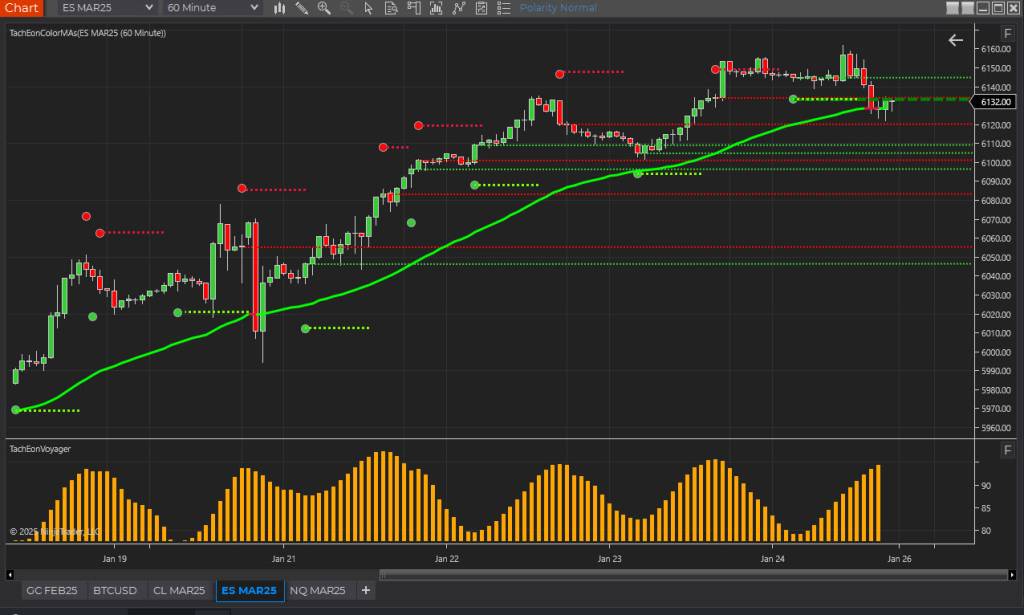Open the properties list icon

pyautogui.click(x=503, y=8)
